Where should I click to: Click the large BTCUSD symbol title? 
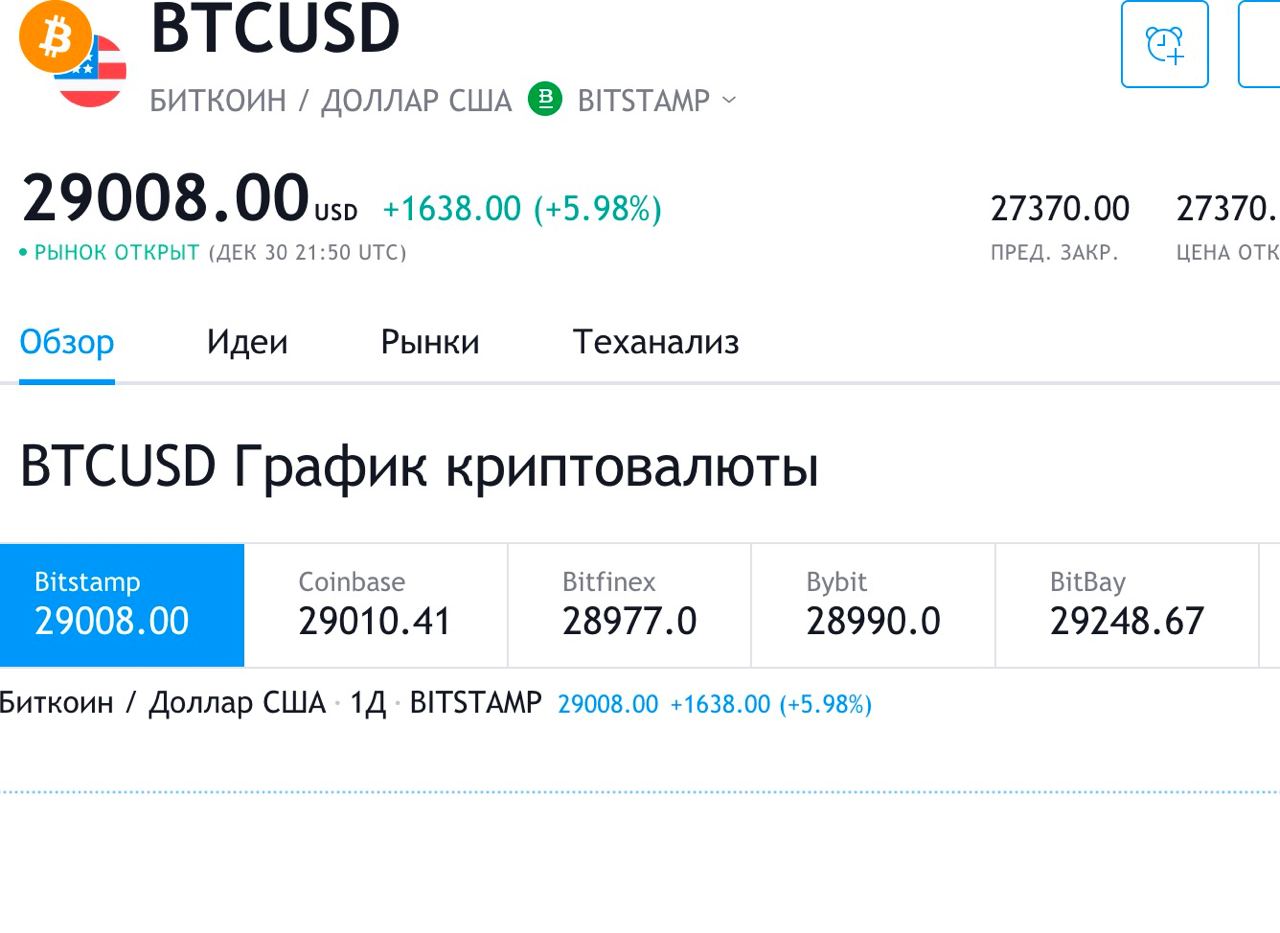point(275,28)
